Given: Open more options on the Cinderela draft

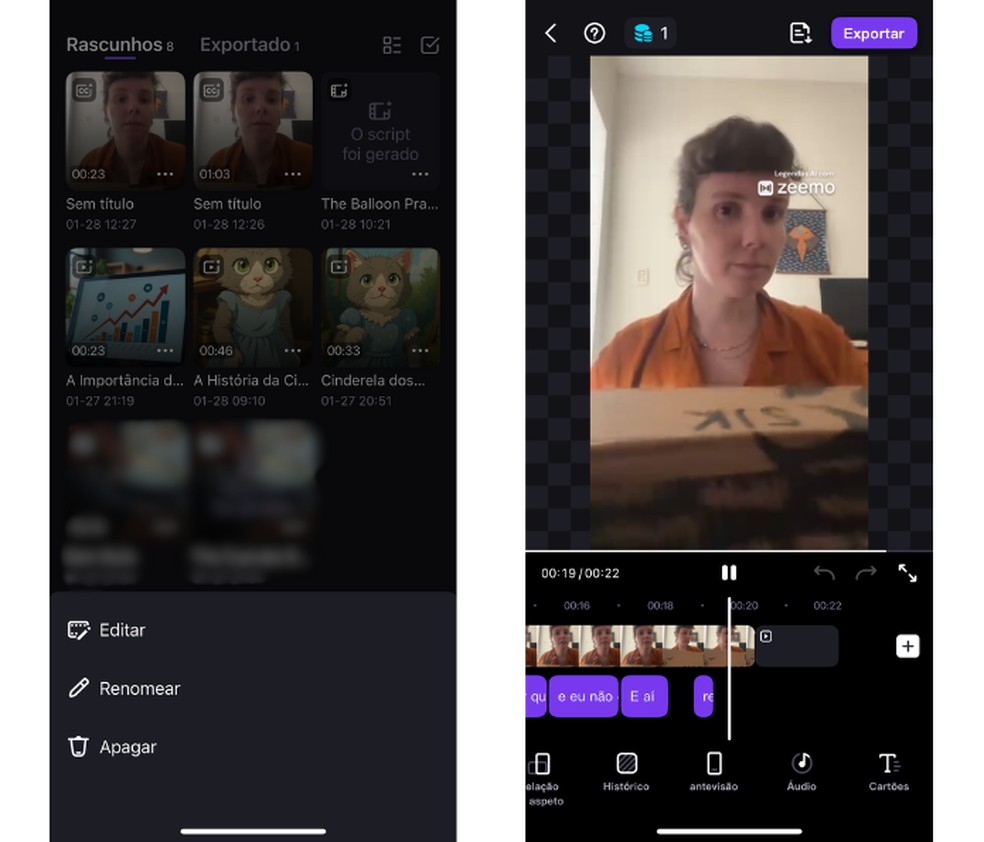Looking at the screenshot, I should pos(420,350).
